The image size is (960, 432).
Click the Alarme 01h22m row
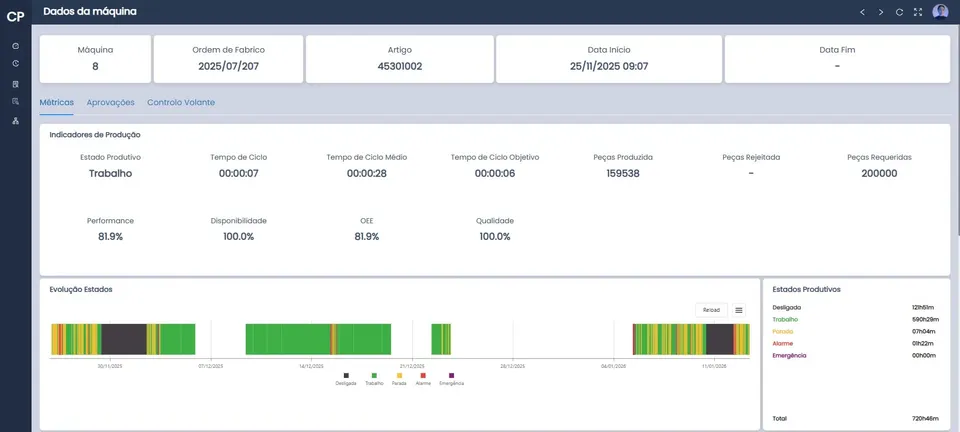[855, 343]
